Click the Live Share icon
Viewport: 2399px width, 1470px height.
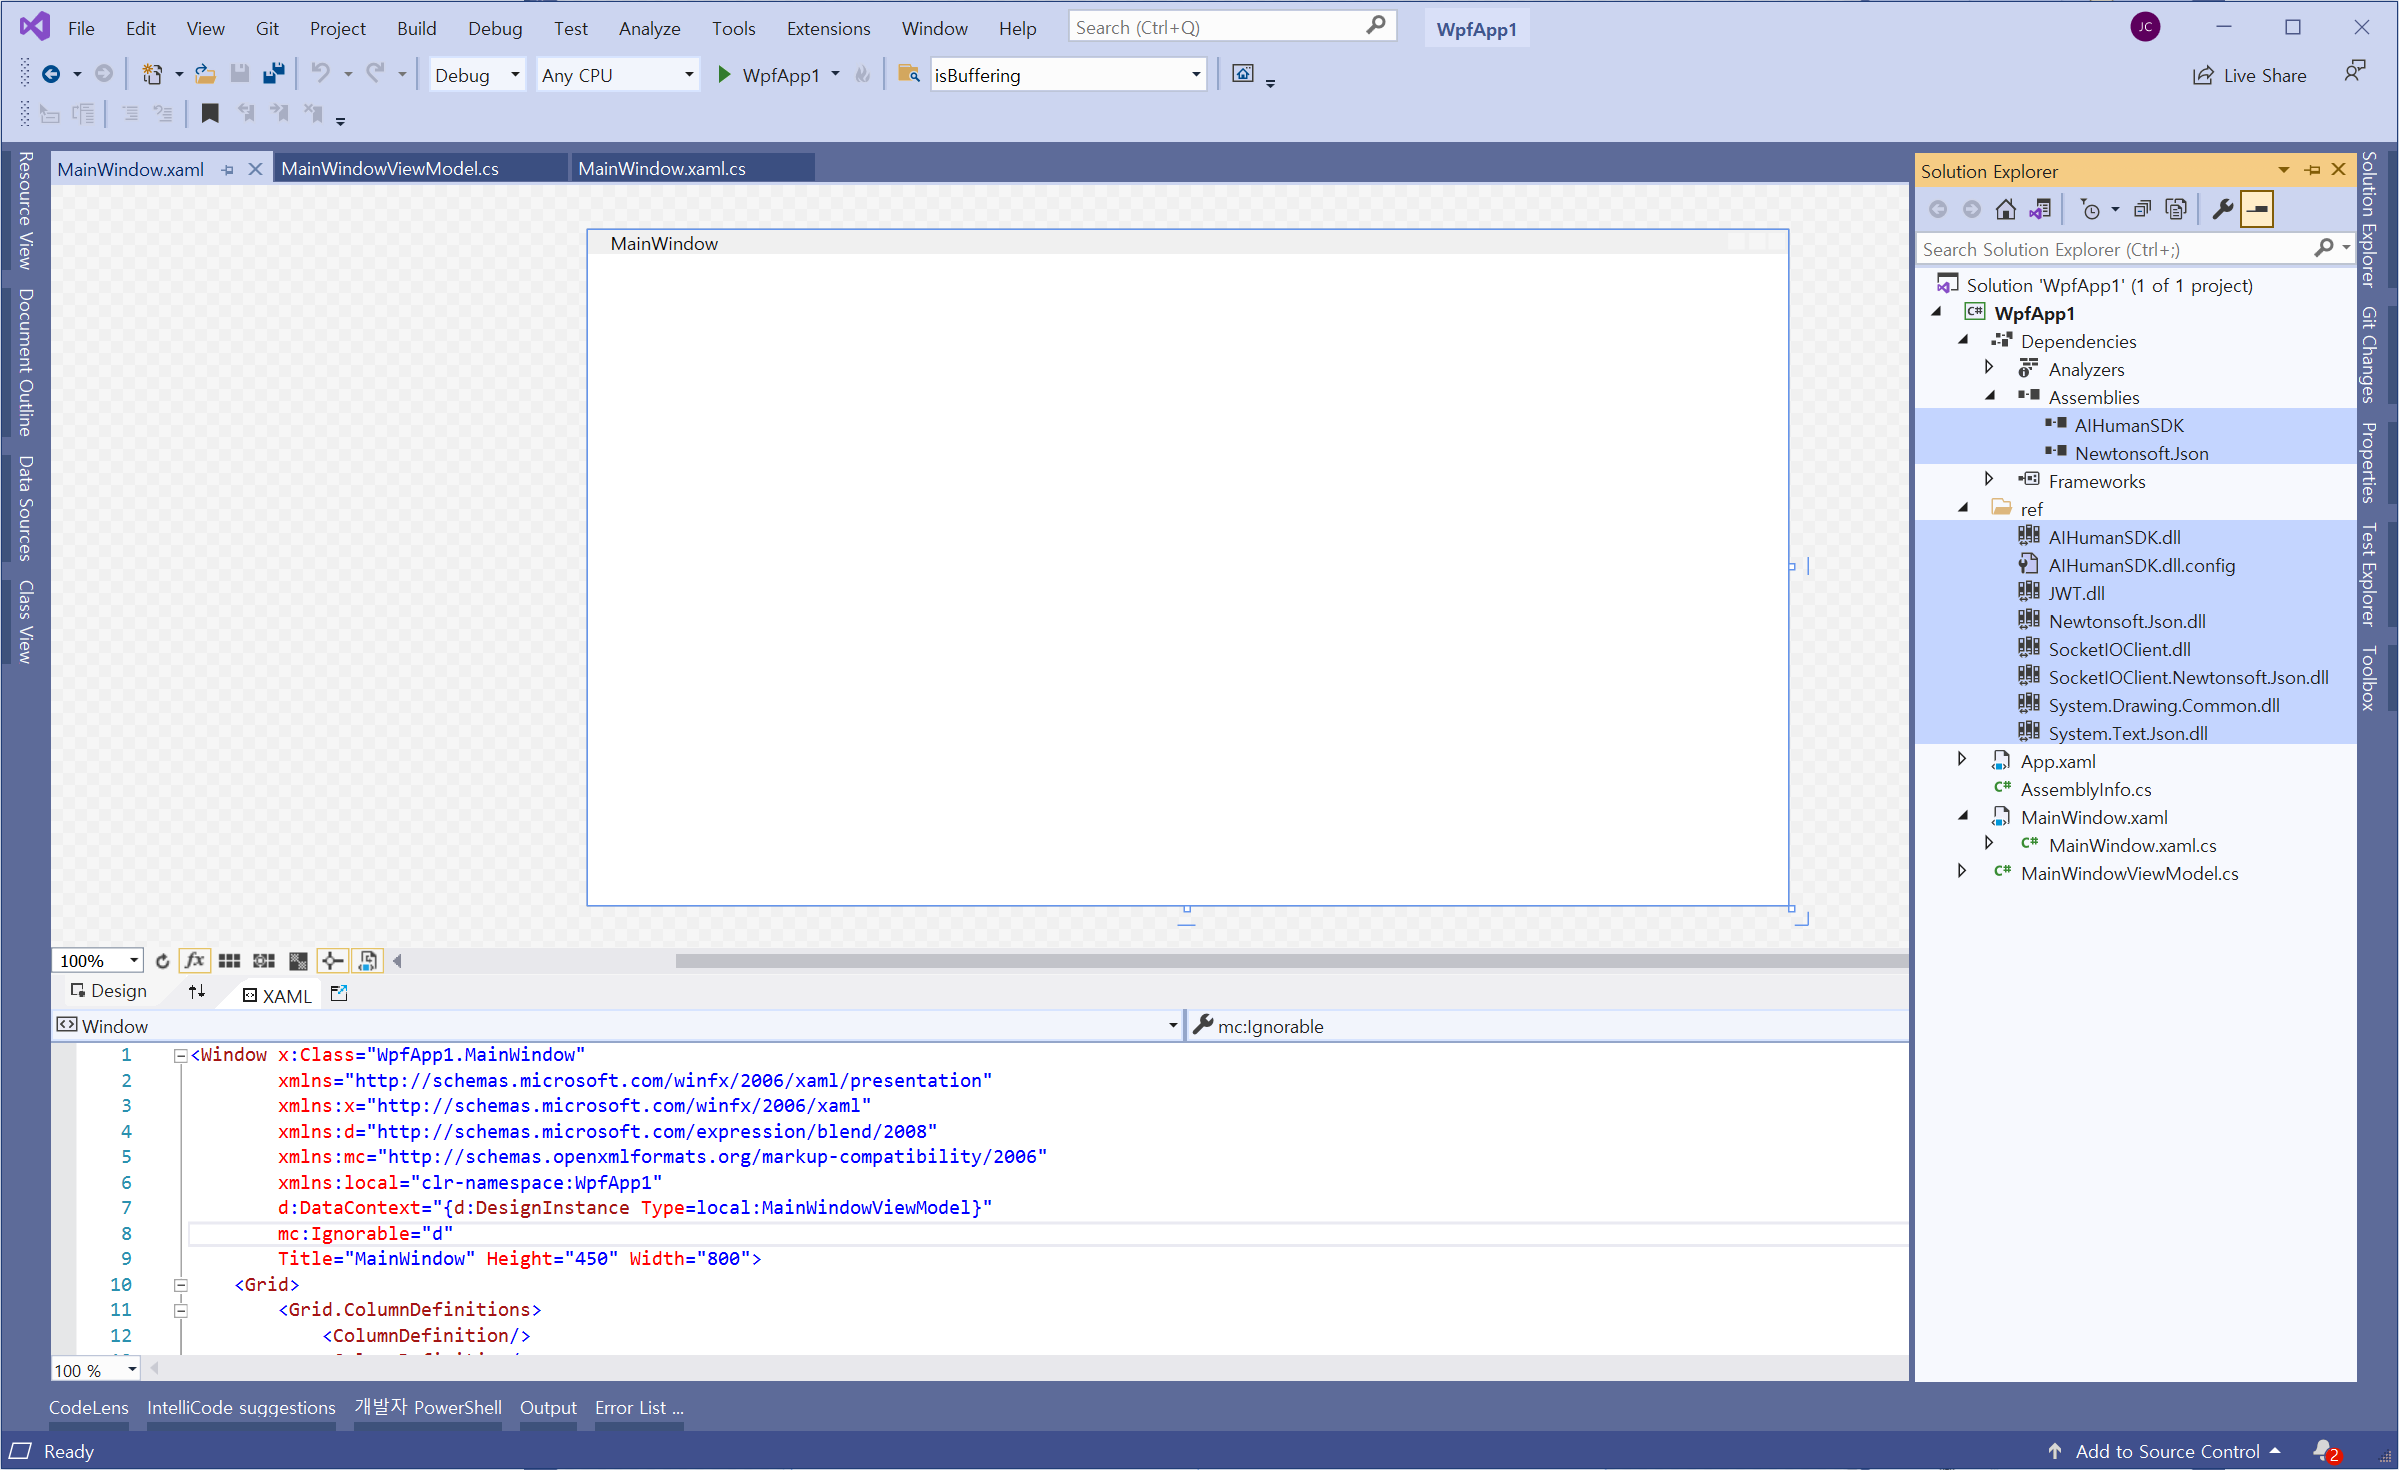[x=2203, y=76]
